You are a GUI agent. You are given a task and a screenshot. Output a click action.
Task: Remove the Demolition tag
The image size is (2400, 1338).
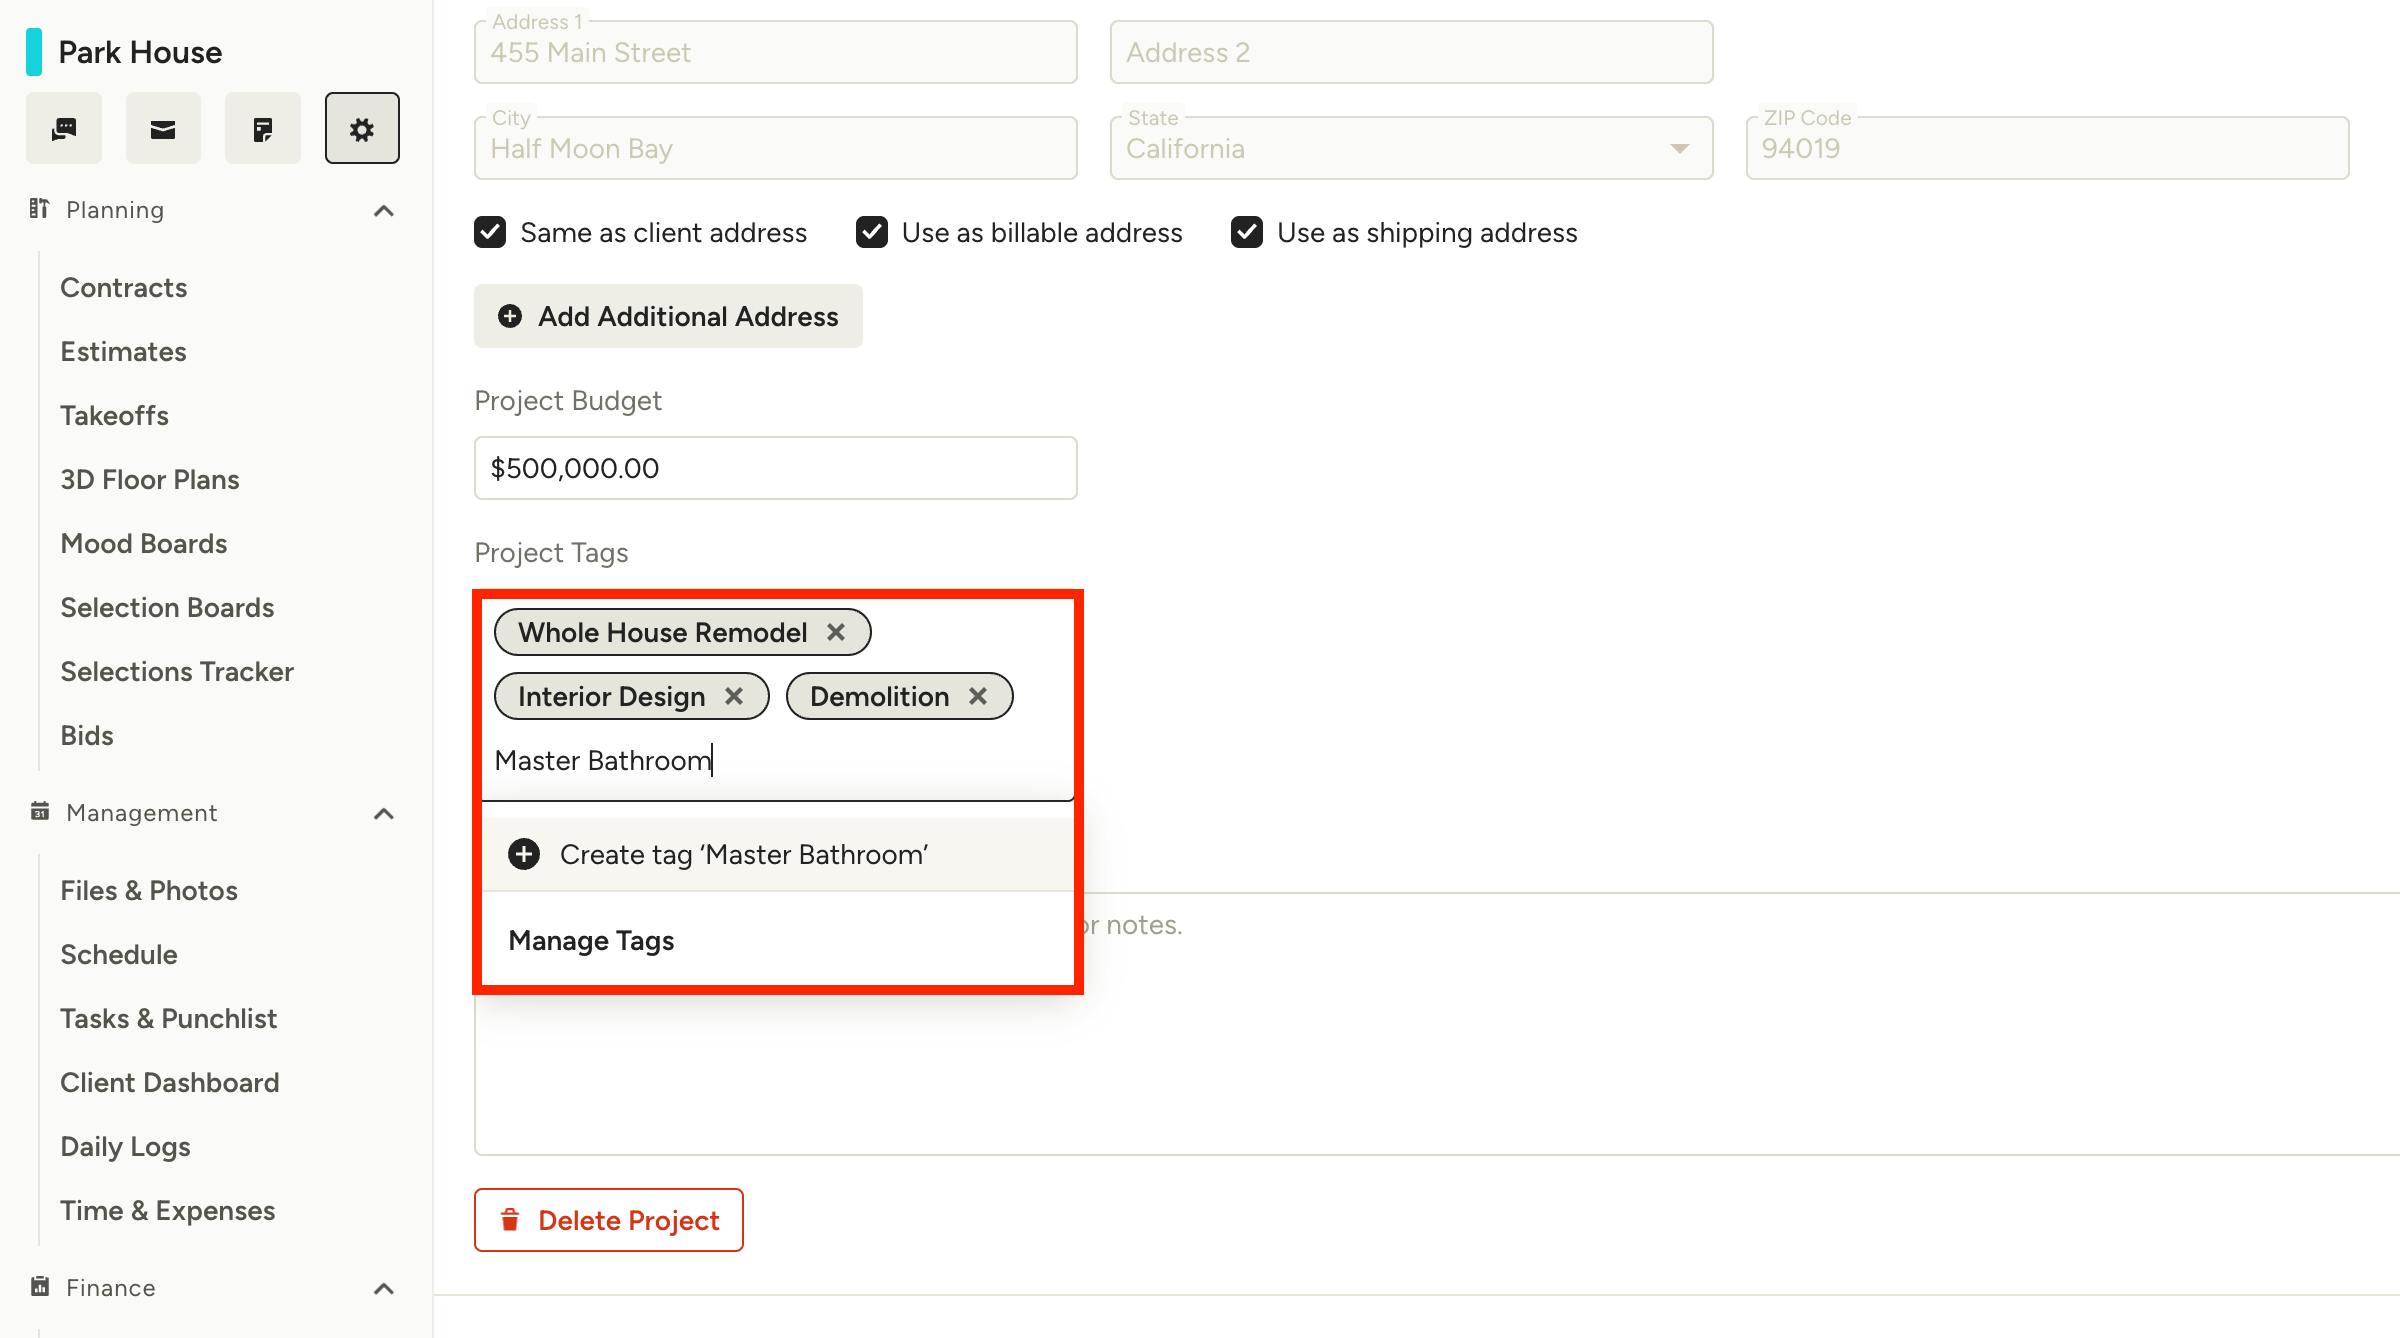tap(978, 696)
